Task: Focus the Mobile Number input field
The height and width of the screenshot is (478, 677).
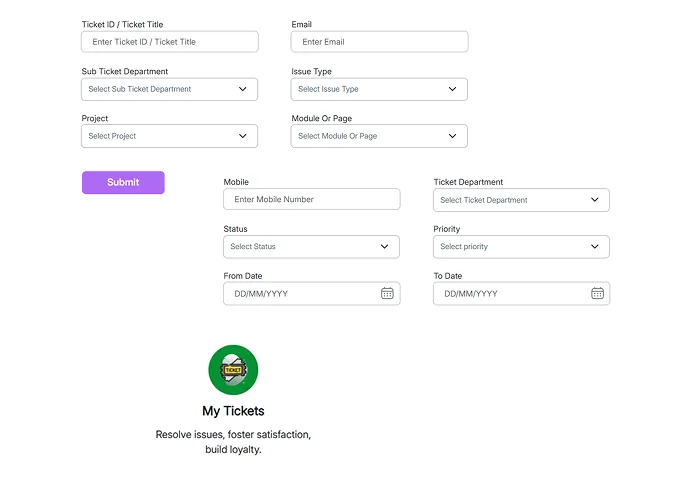Action: point(311,199)
